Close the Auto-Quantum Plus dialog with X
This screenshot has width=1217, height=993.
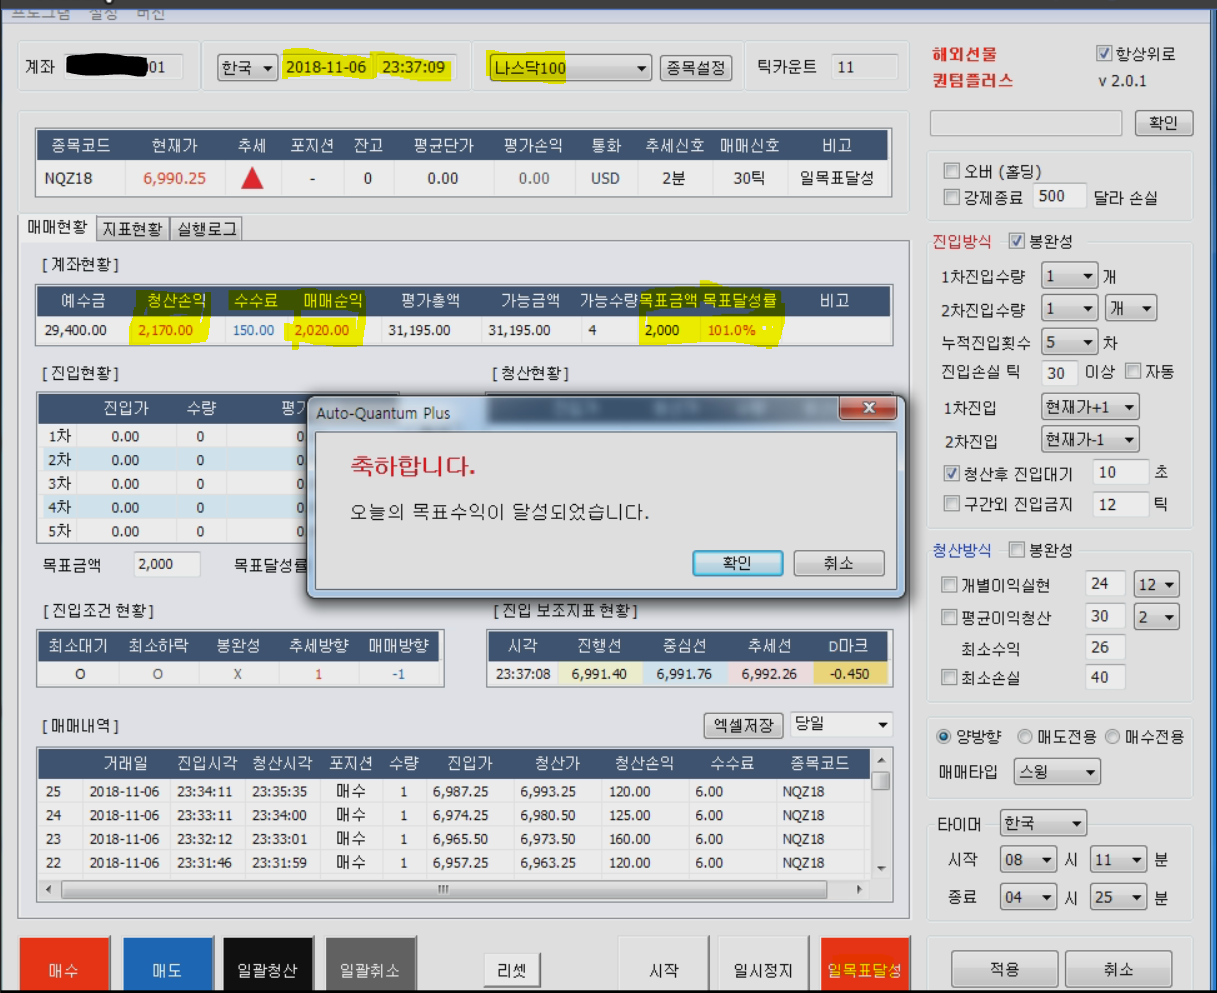pos(867,409)
